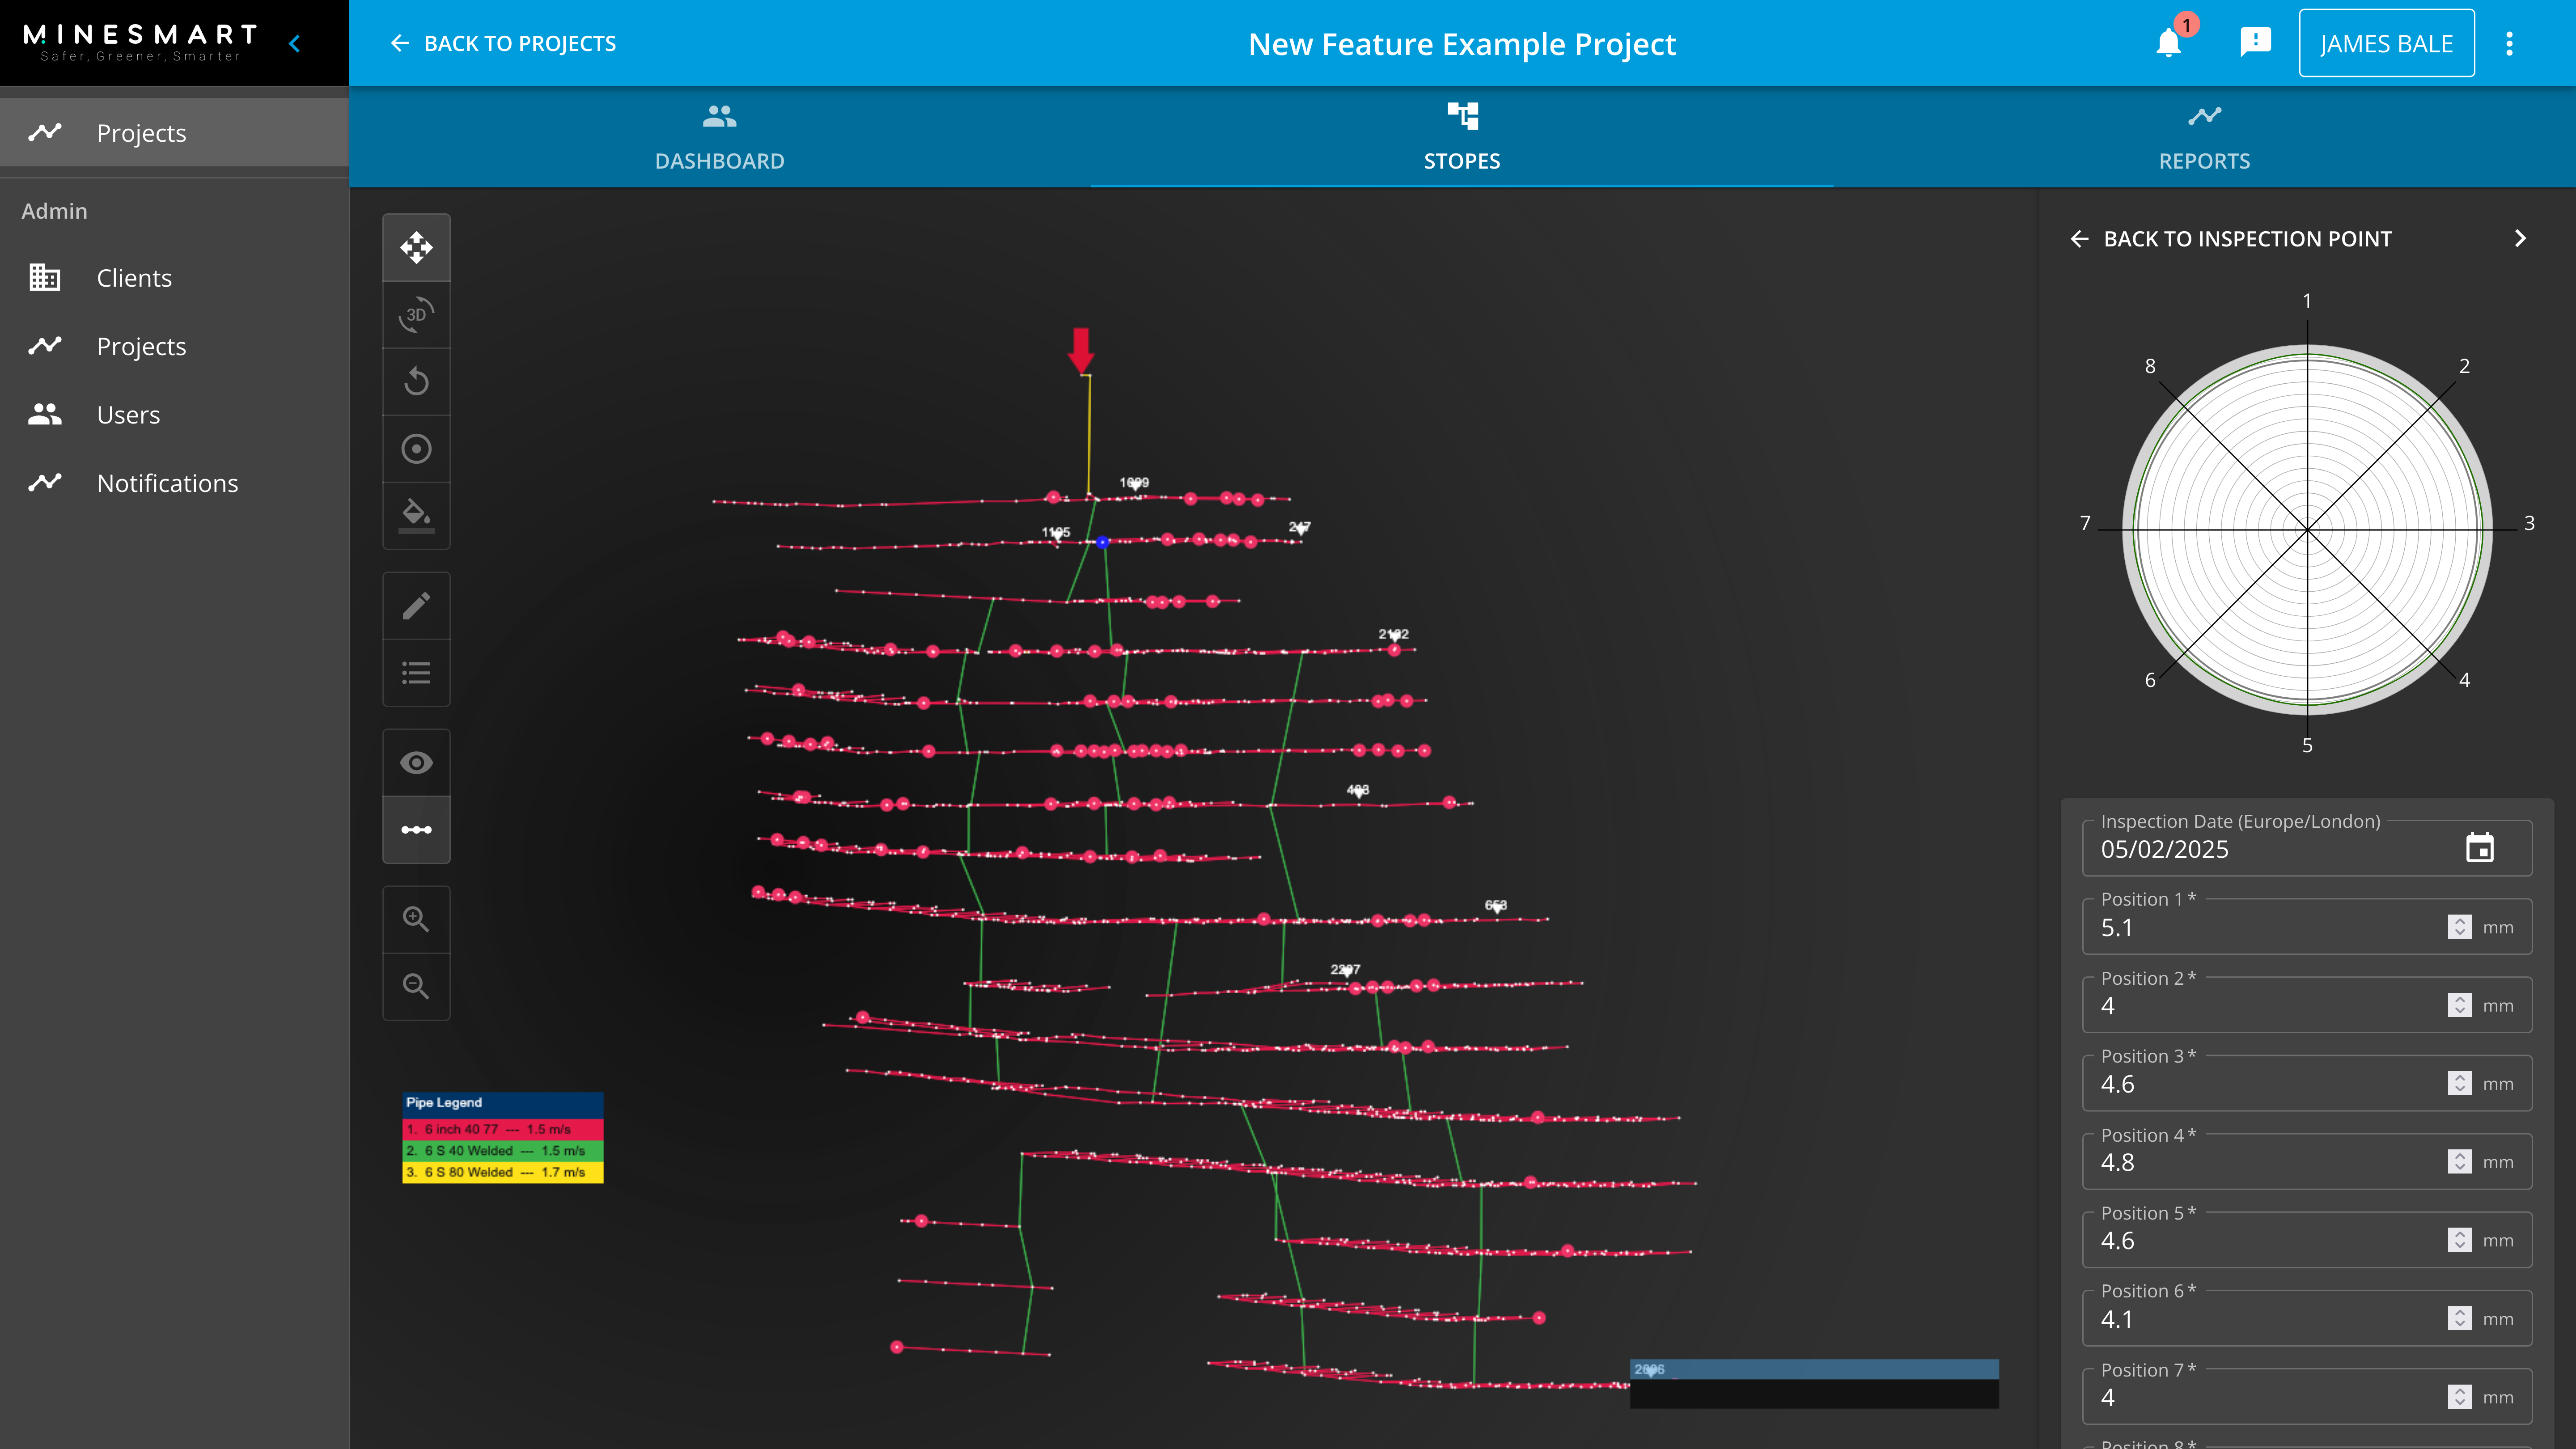Reset the view rotation

click(416, 381)
